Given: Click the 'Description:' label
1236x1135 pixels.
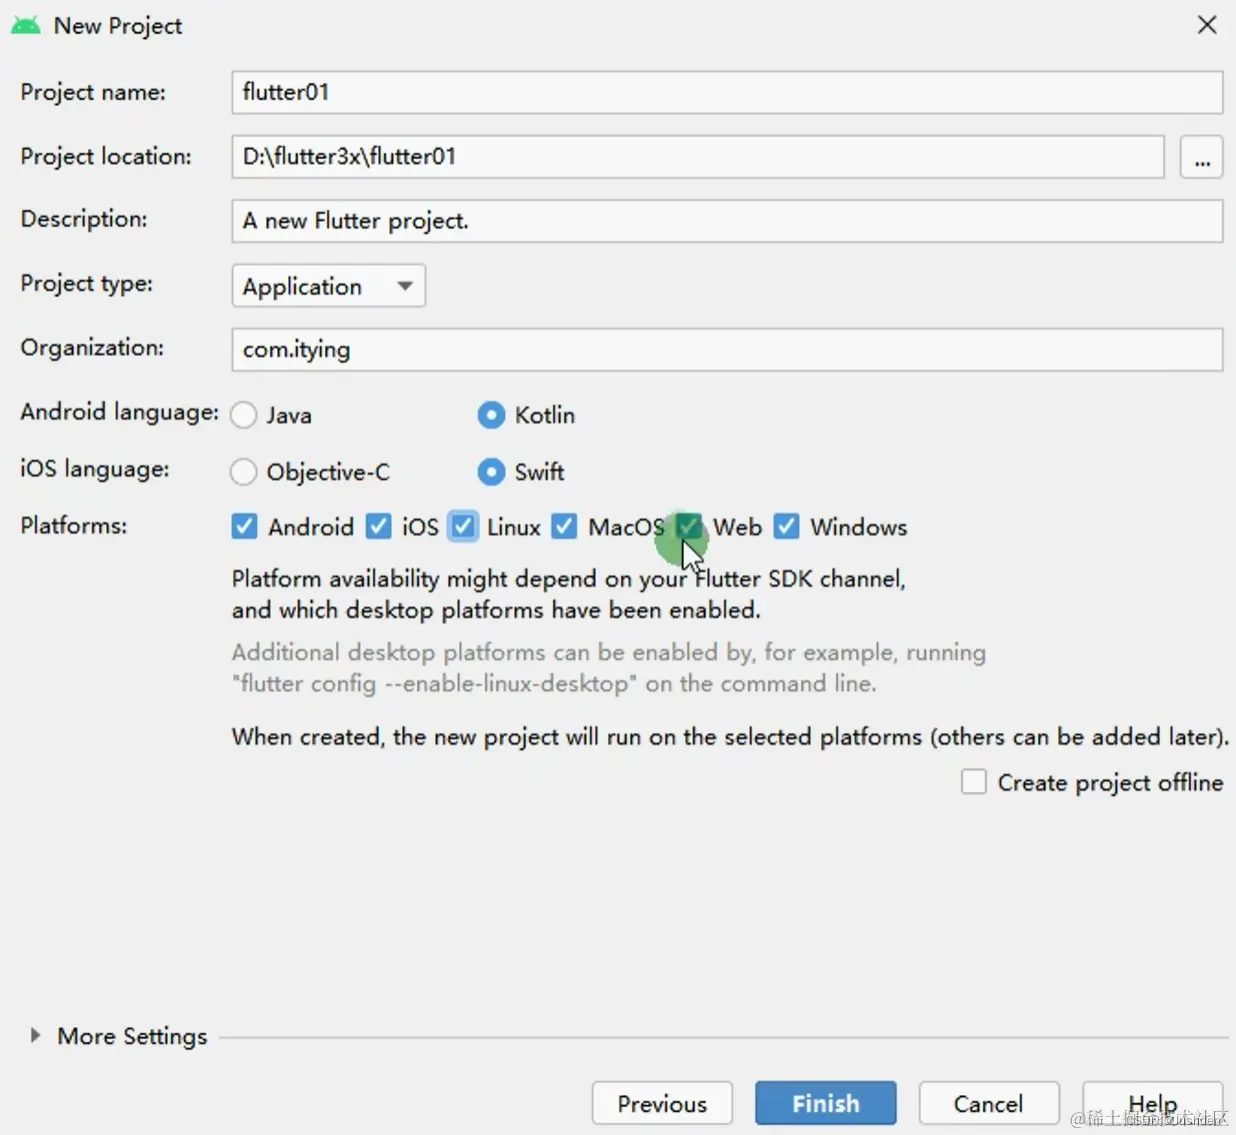Looking at the screenshot, I should pos(84,219).
